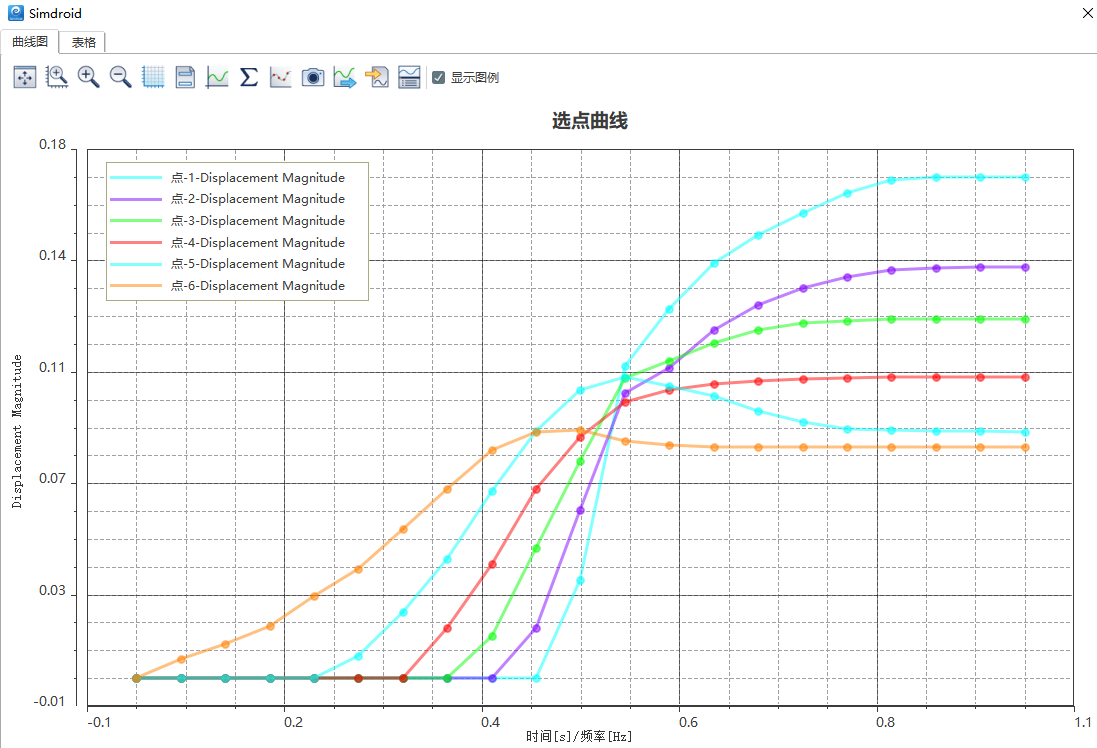
Task: Click the y-axis value 0.11
Action: point(52,367)
